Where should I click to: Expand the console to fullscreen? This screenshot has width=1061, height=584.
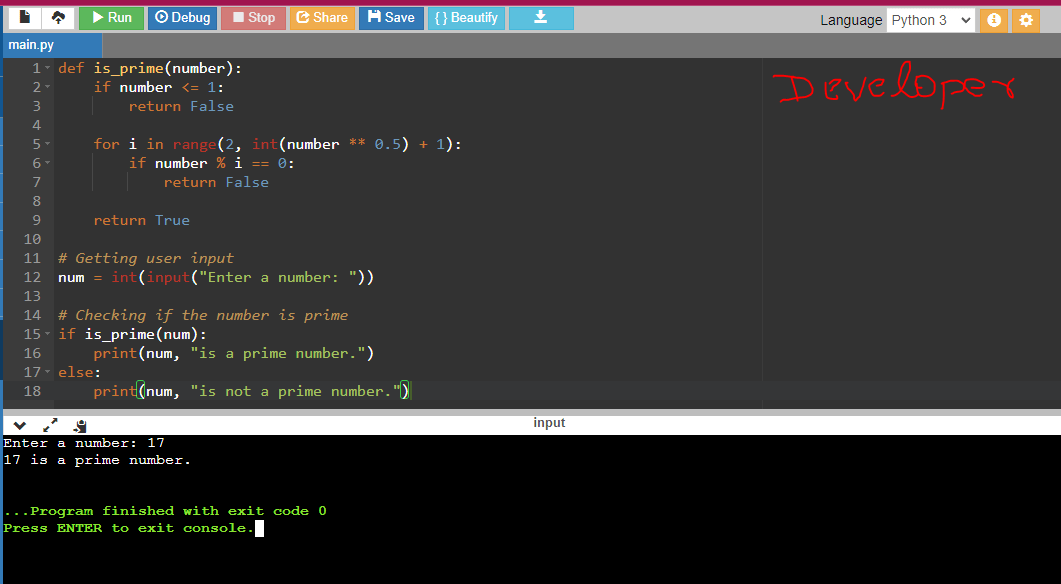[x=50, y=425]
